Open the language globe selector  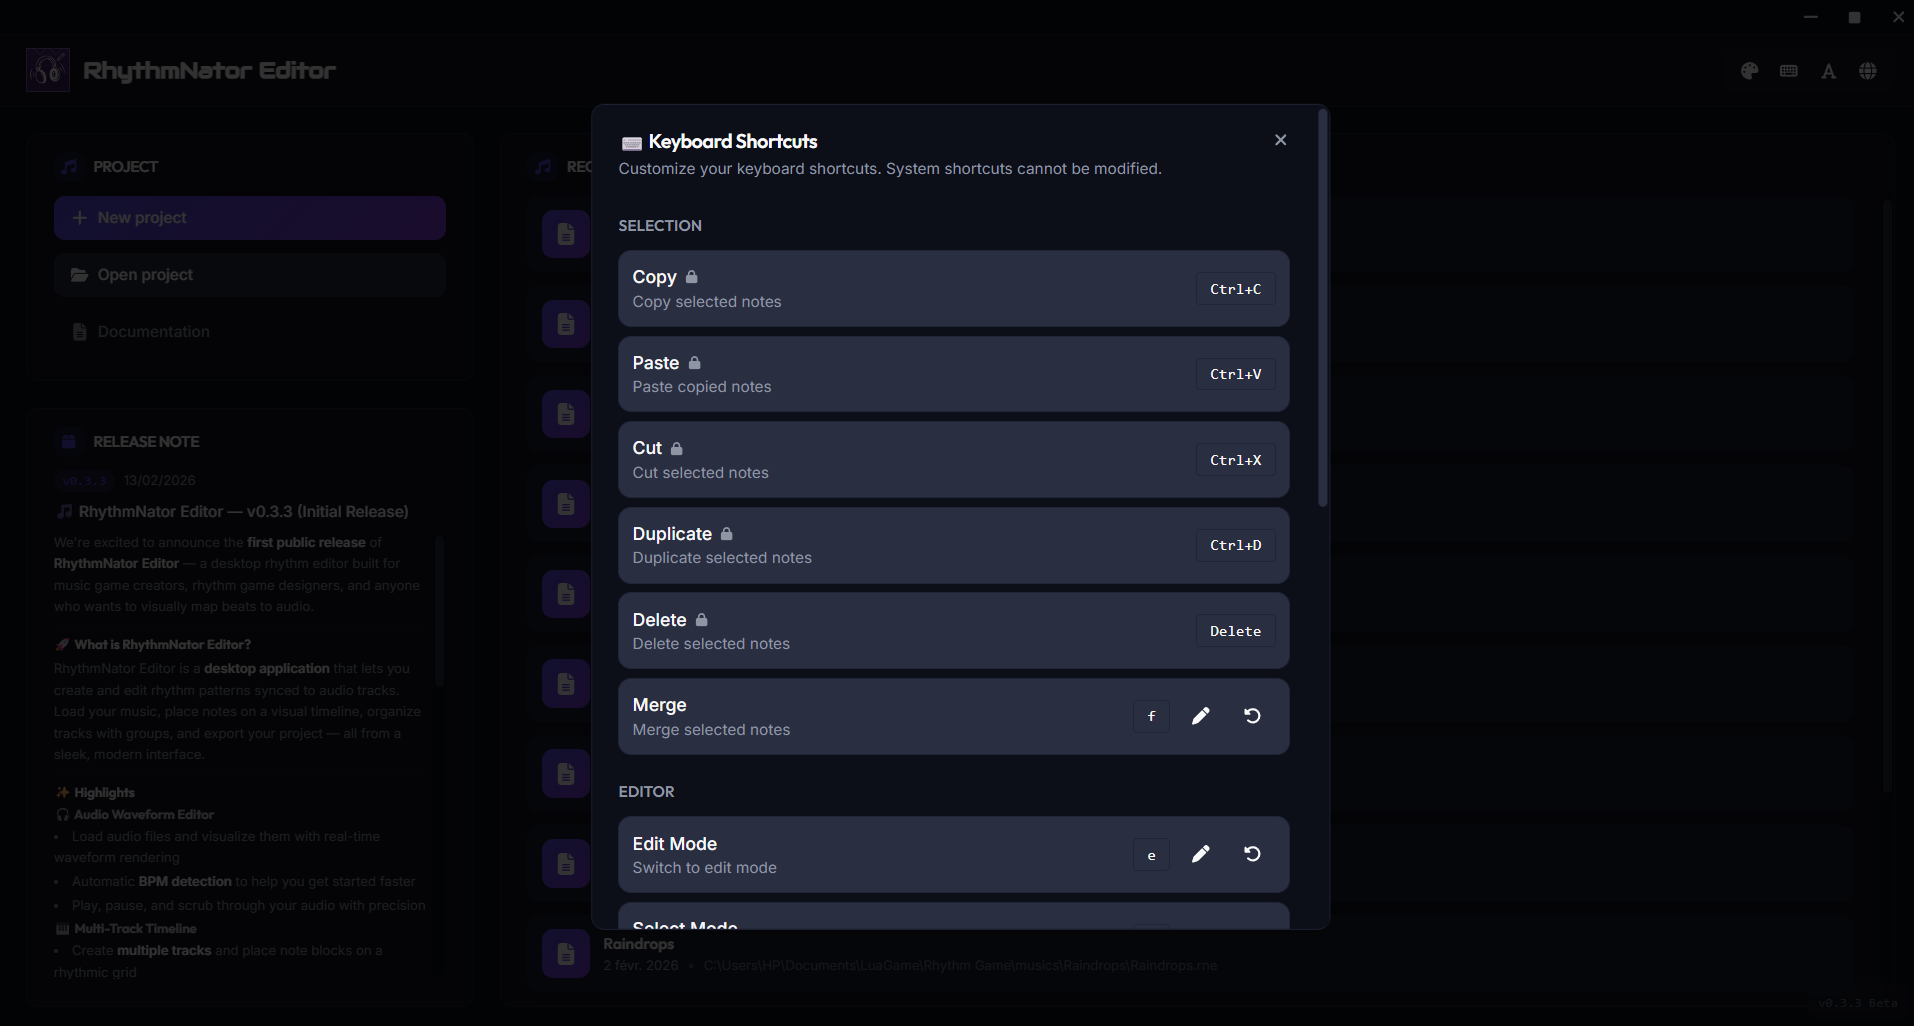pos(1867,70)
